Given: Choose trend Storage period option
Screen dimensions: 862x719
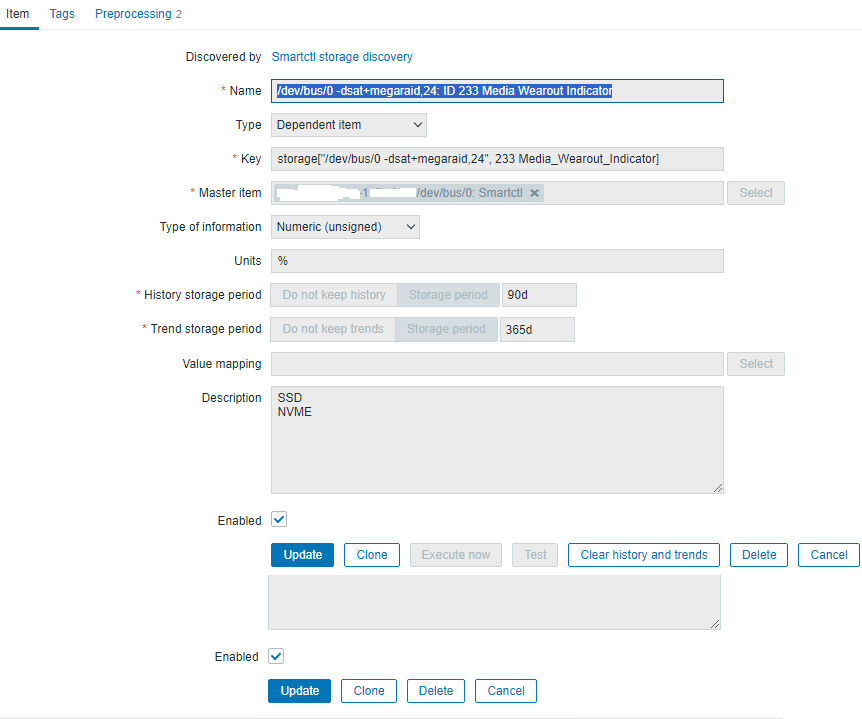Looking at the screenshot, I should coord(446,329).
